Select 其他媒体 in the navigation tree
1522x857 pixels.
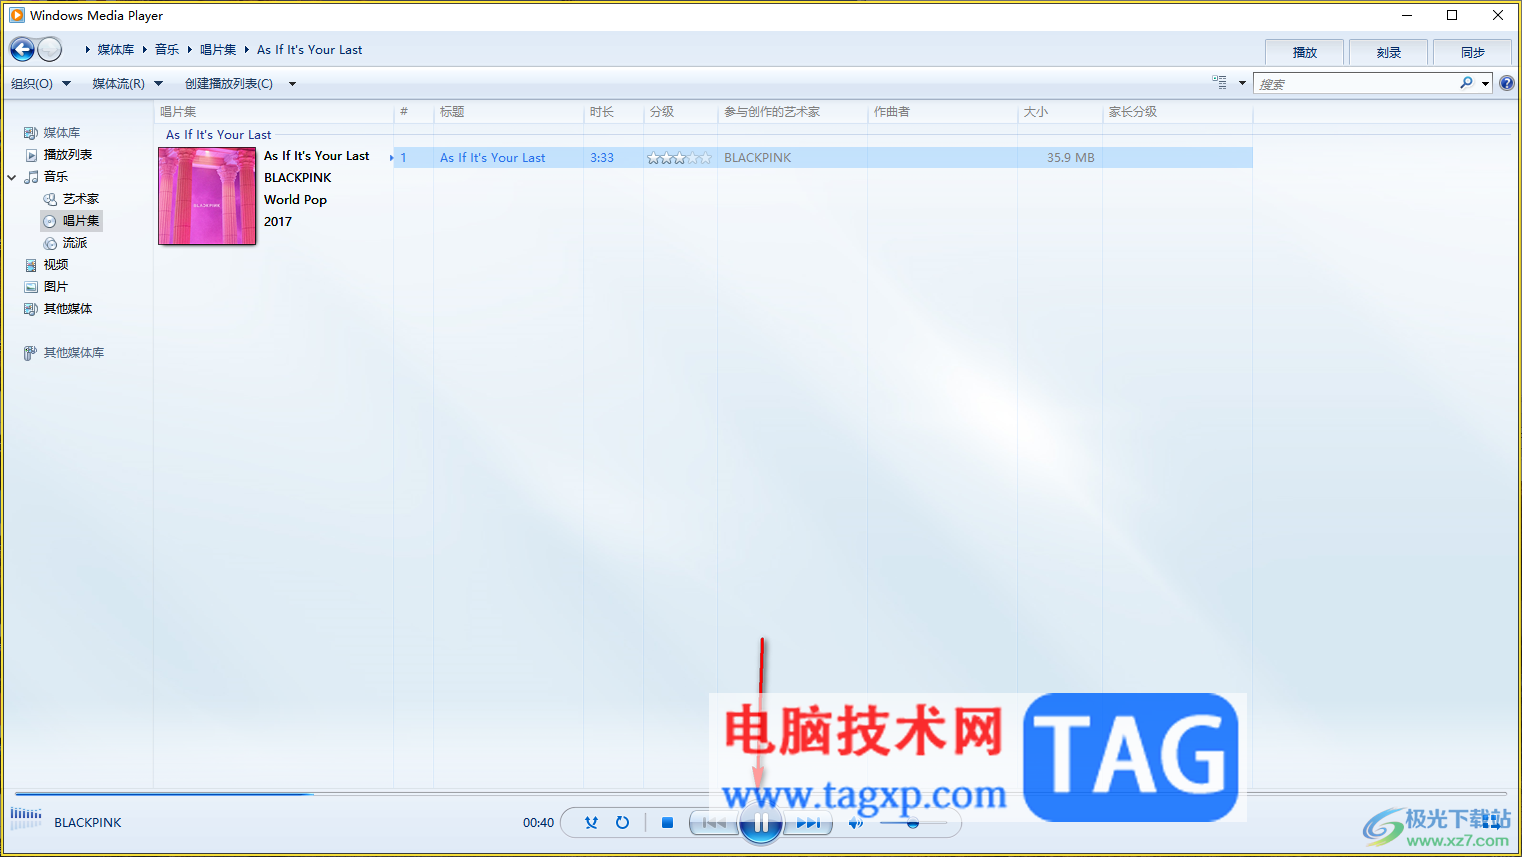[67, 308]
